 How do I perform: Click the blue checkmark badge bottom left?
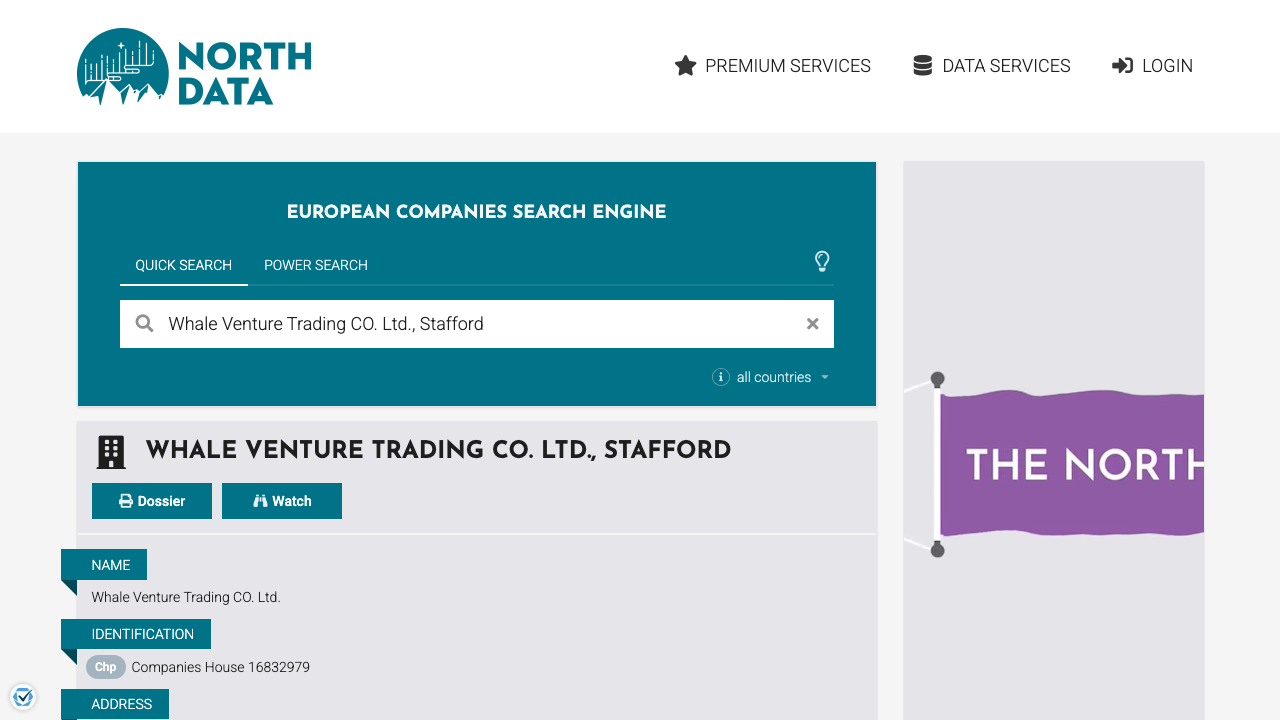(23, 696)
